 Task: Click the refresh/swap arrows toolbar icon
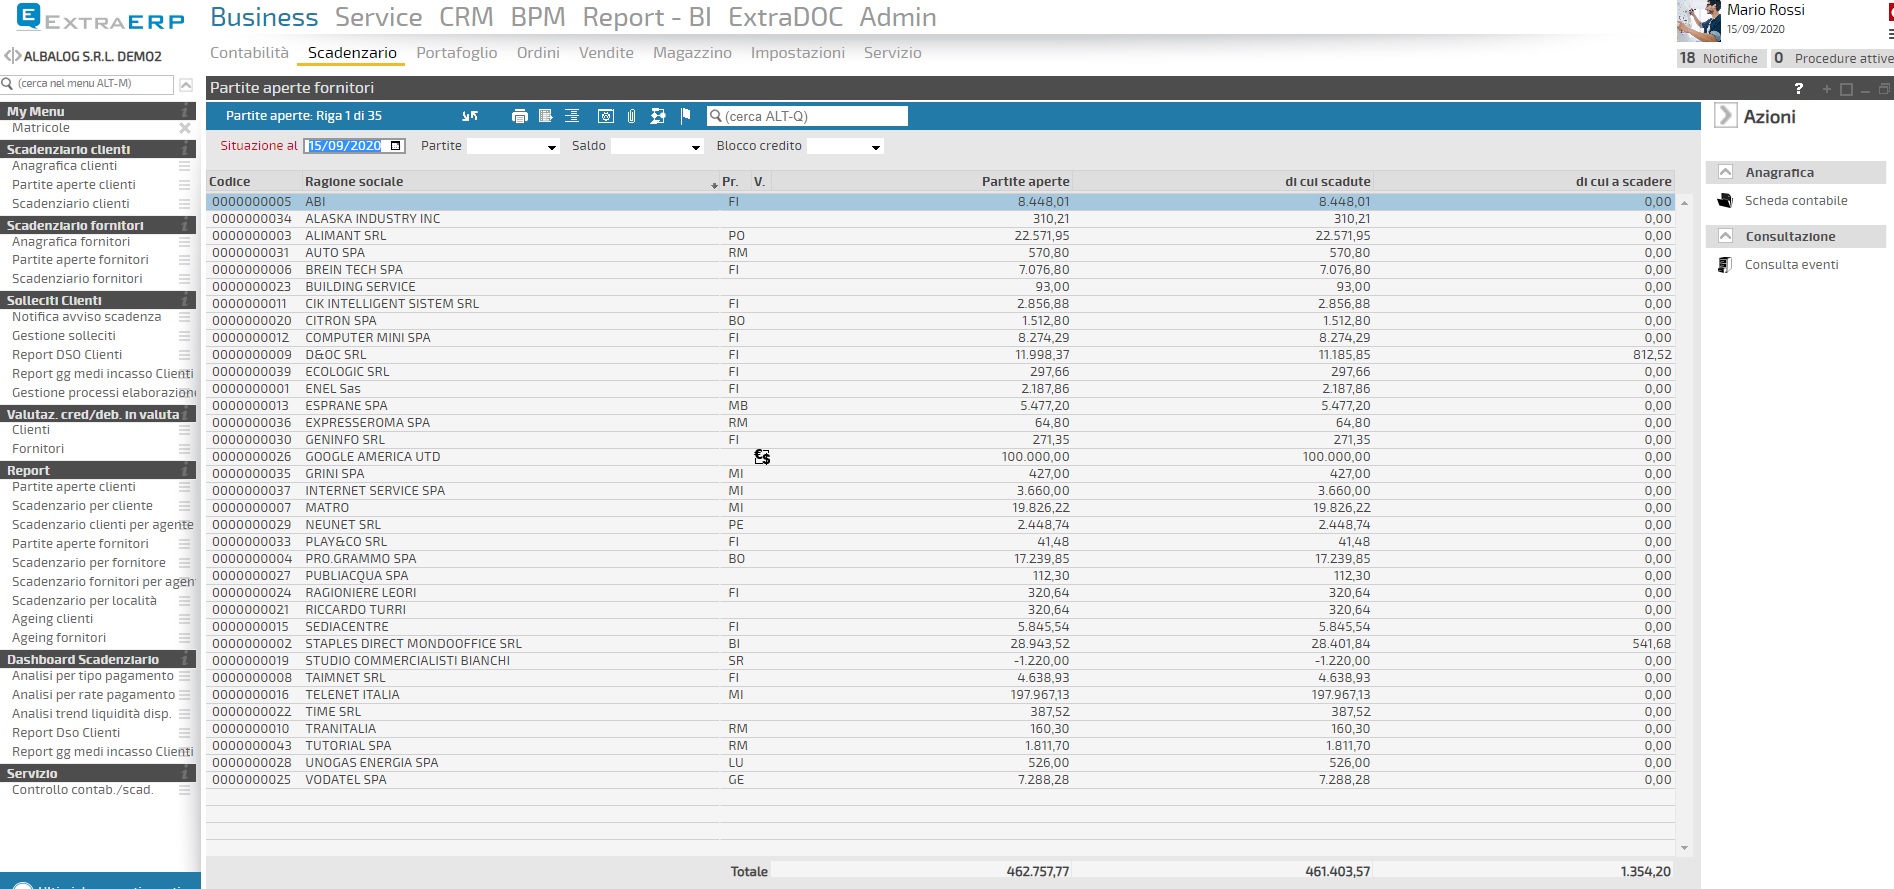(x=470, y=116)
